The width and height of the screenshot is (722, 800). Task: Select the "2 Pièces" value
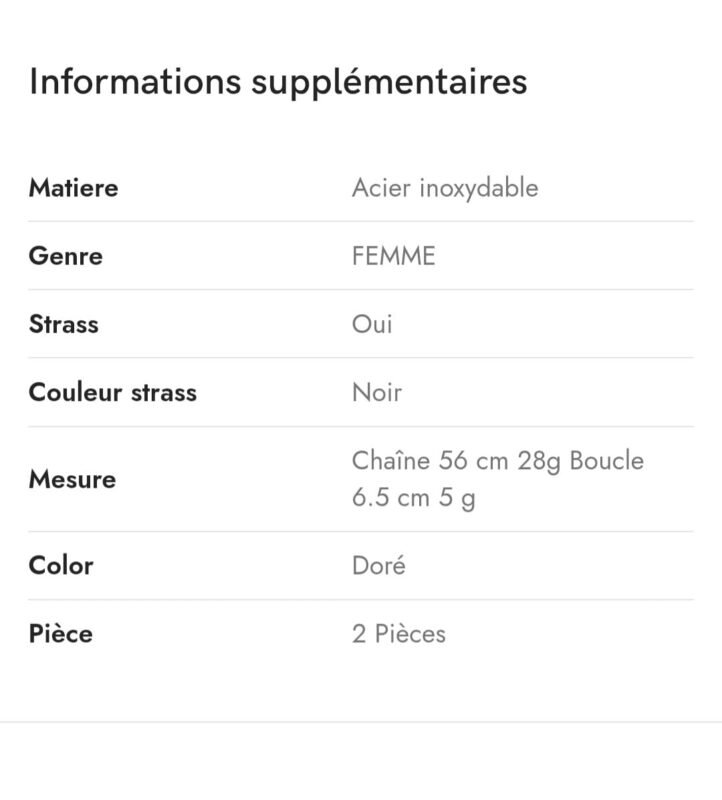pyautogui.click(x=398, y=634)
